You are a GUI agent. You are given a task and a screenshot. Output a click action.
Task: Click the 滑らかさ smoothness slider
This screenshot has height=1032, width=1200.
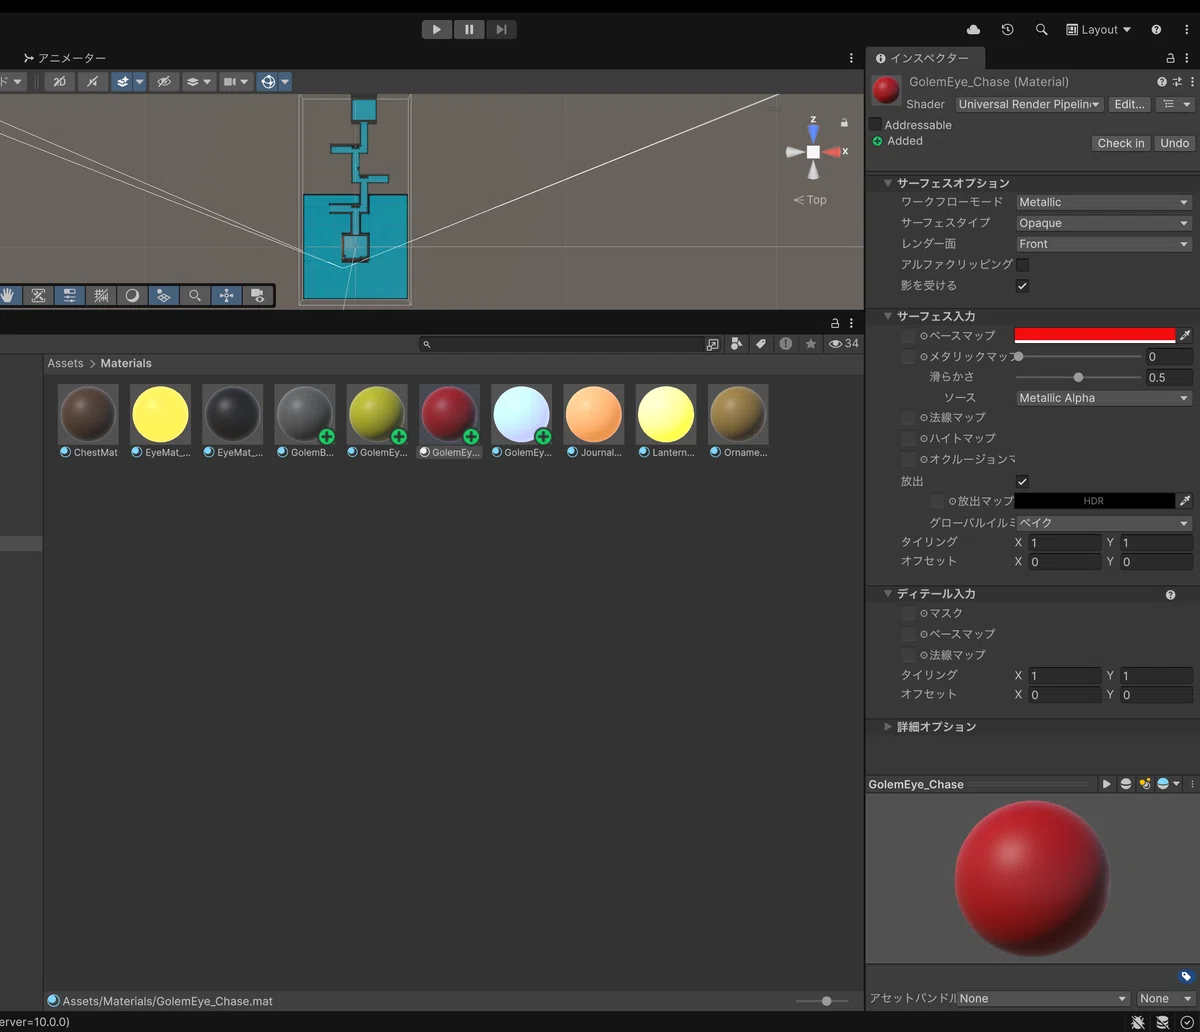tap(1078, 377)
